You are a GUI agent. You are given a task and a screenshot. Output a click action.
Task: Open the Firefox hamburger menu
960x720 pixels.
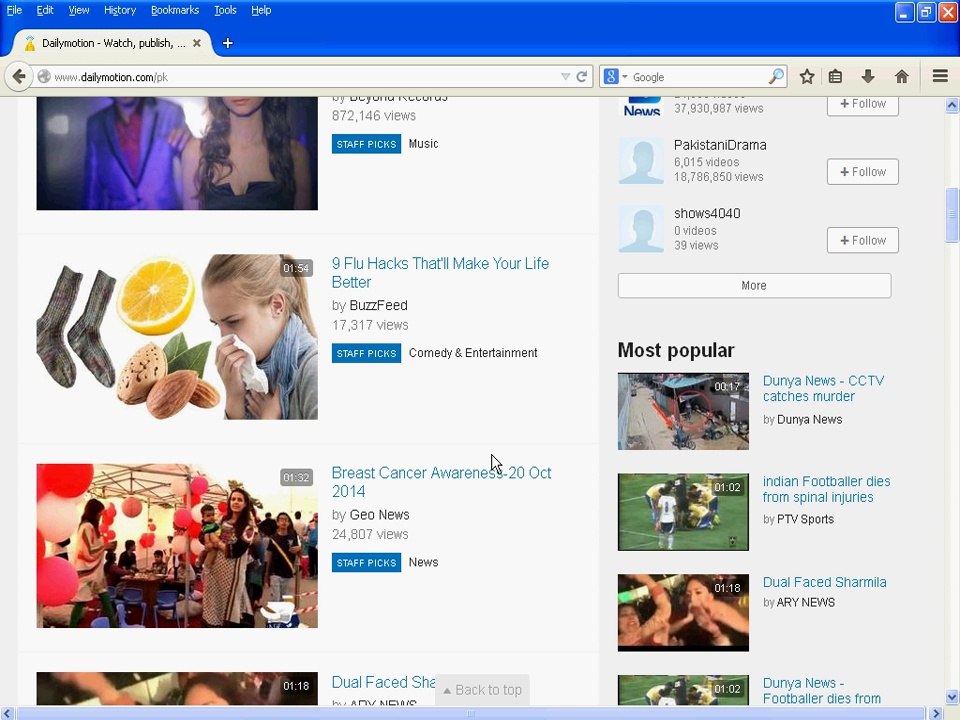pyautogui.click(x=940, y=76)
